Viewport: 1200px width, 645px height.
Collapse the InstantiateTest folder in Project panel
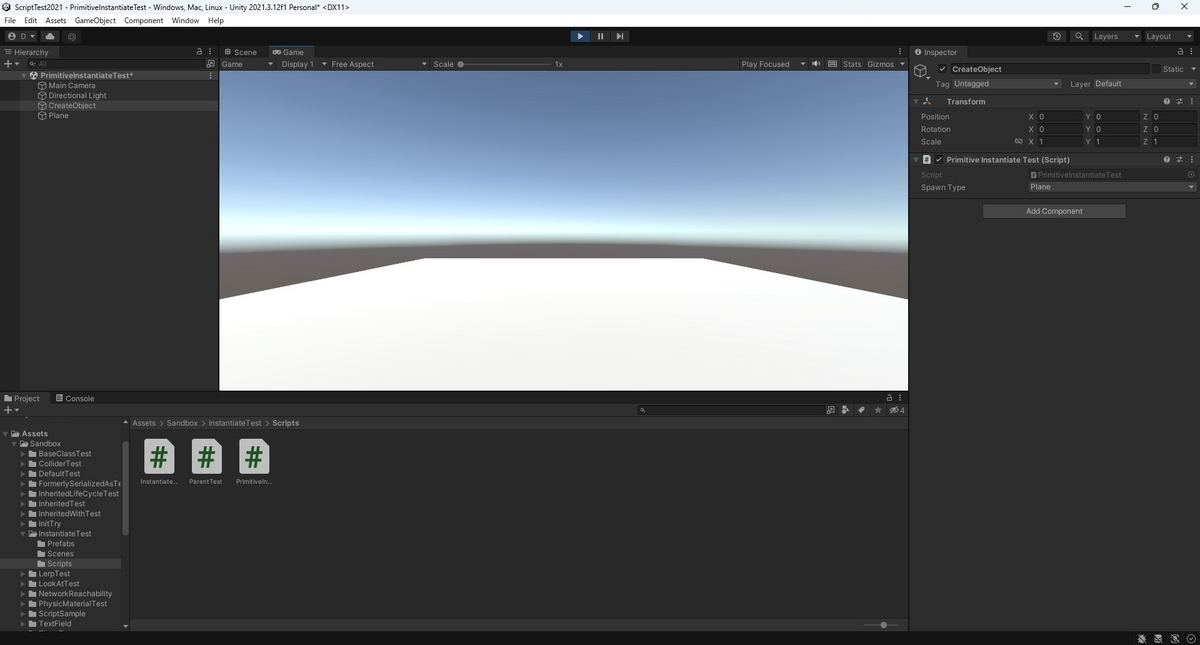22,533
